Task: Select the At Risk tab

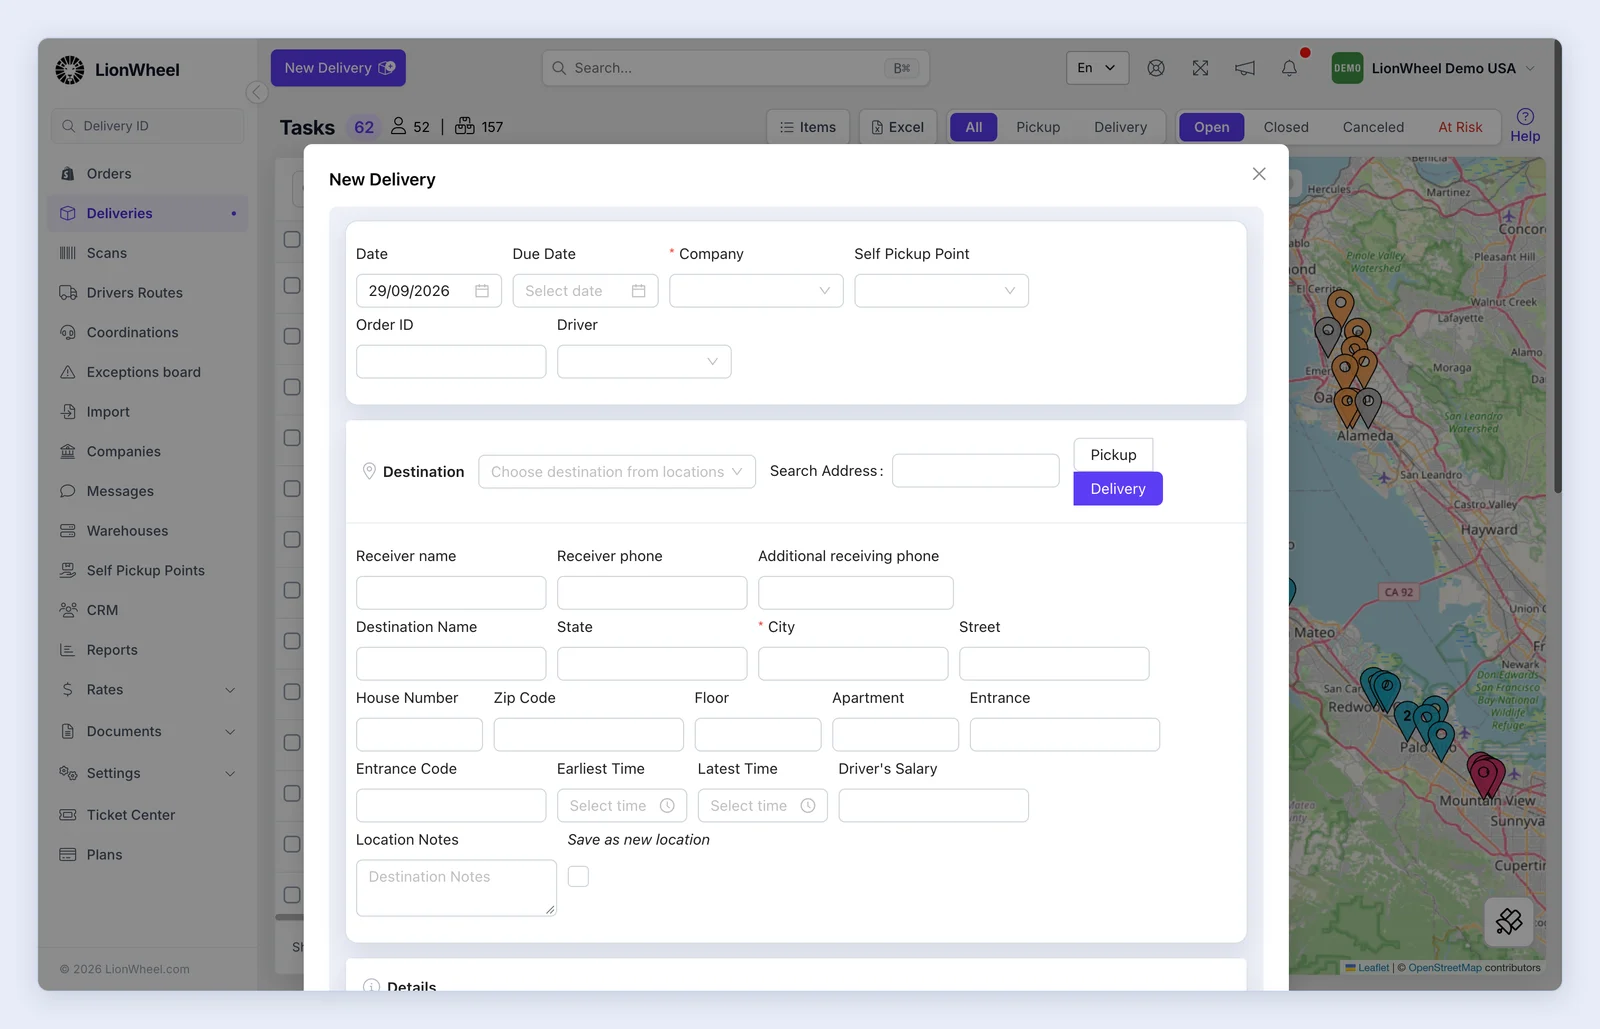Action: click(x=1460, y=127)
